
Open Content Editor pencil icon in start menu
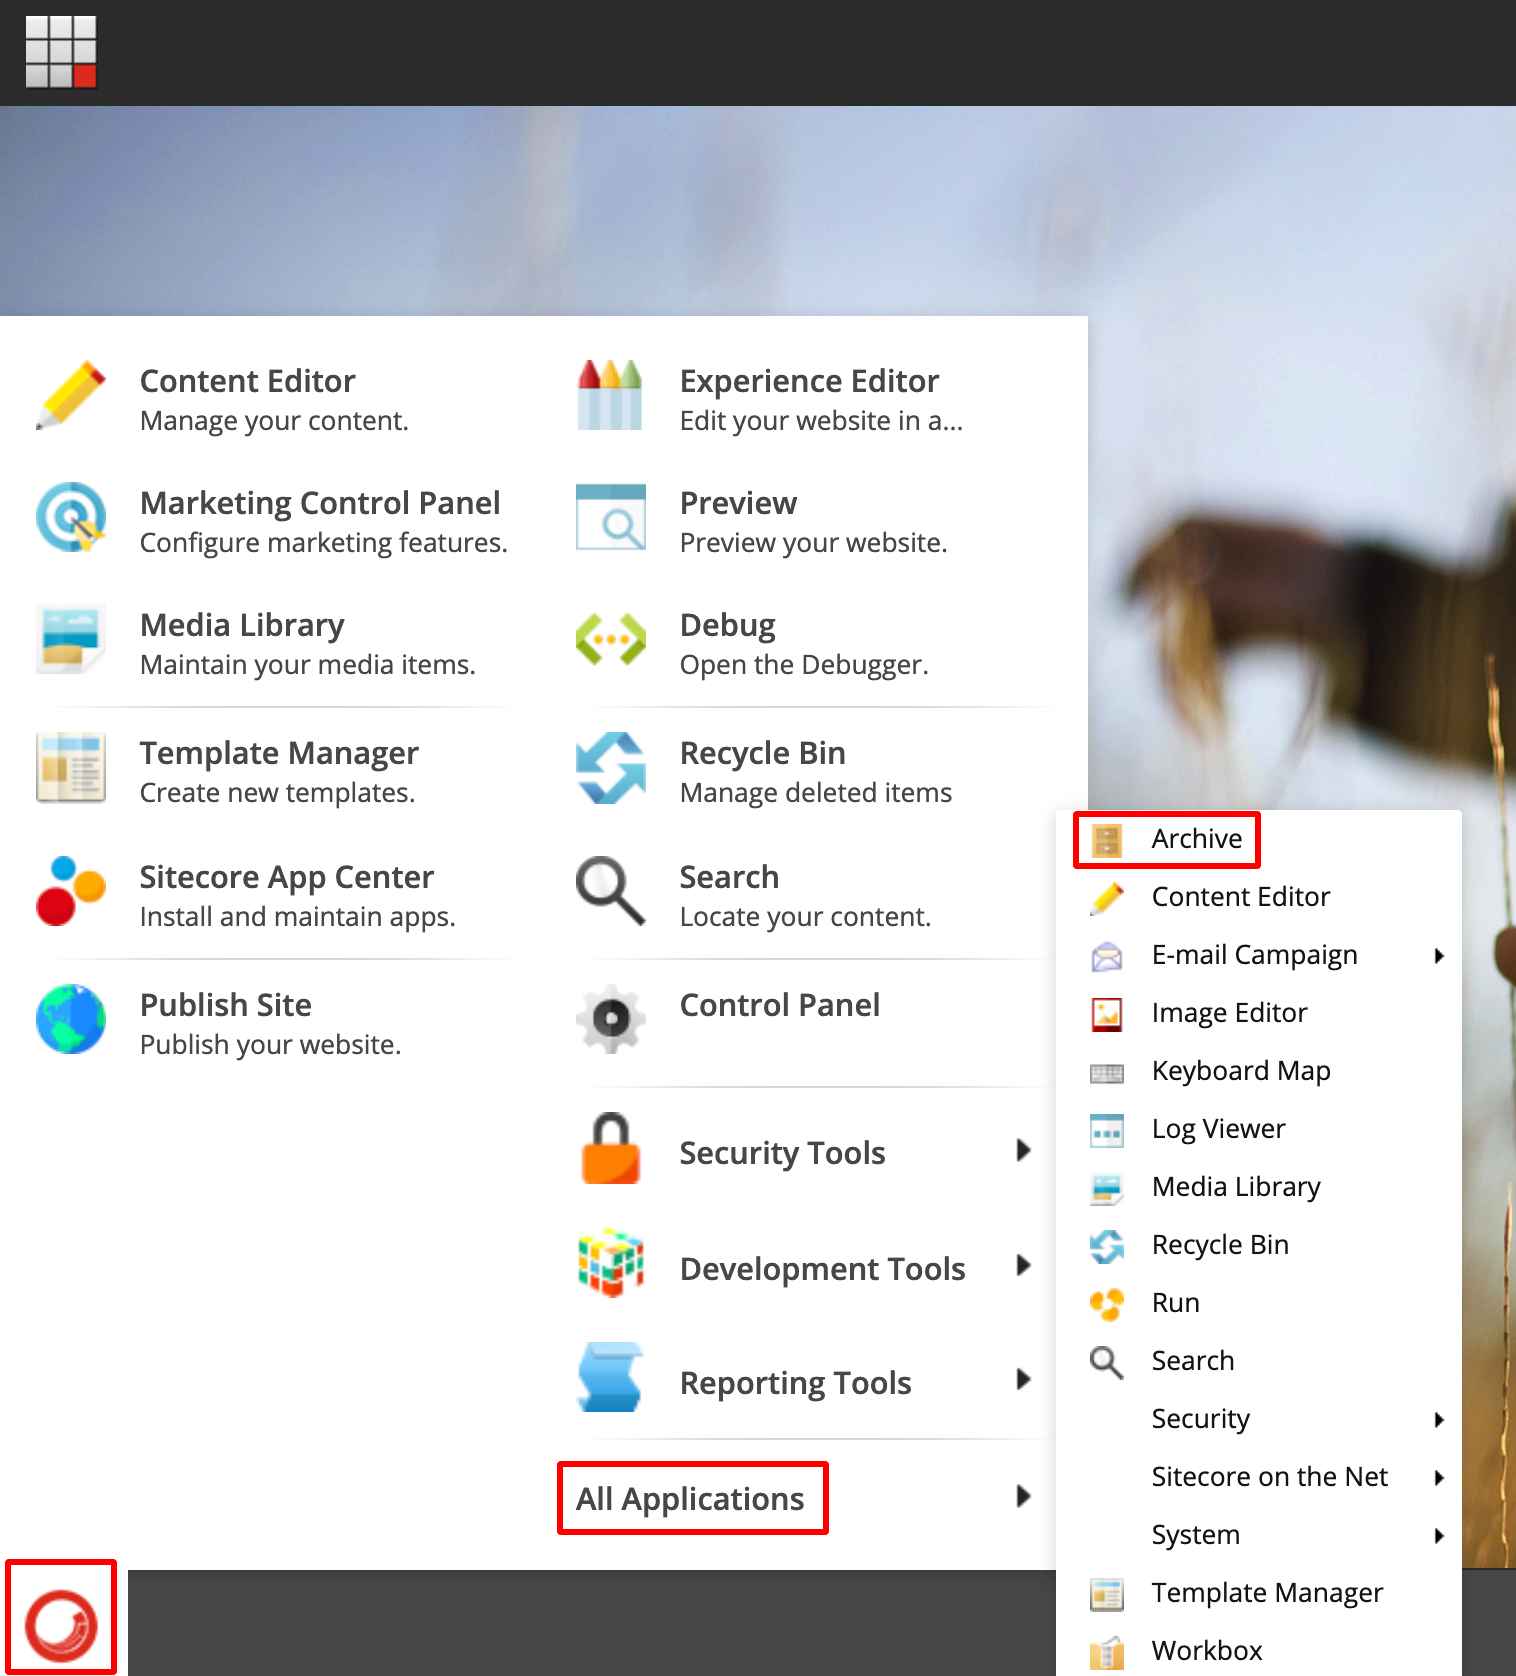[71, 396]
